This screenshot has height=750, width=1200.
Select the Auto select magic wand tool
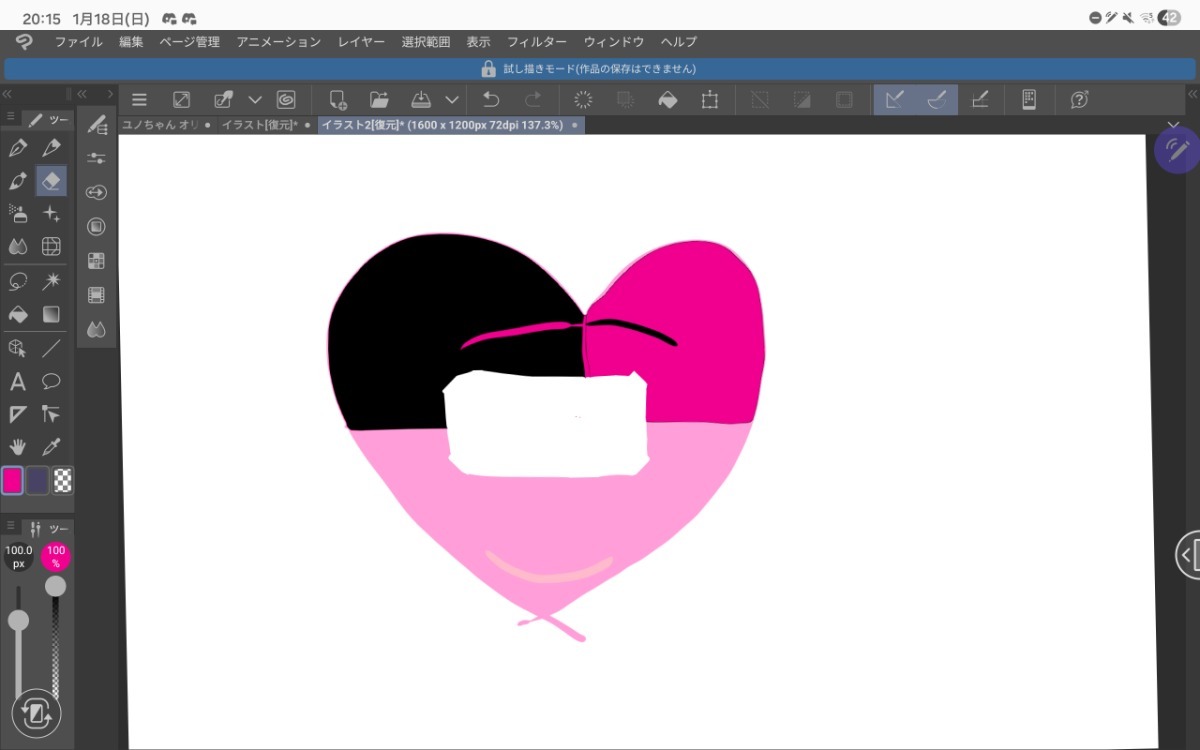[x=52, y=281]
